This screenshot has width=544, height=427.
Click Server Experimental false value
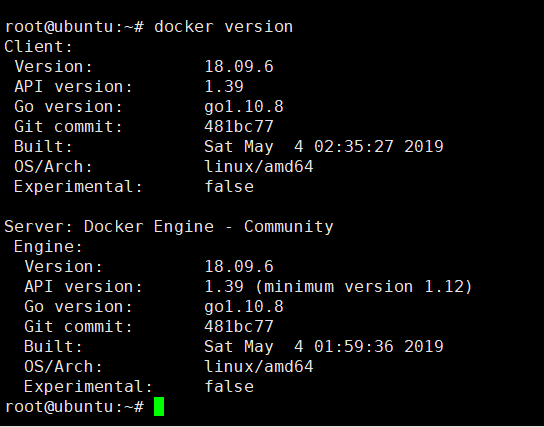pos(229,386)
